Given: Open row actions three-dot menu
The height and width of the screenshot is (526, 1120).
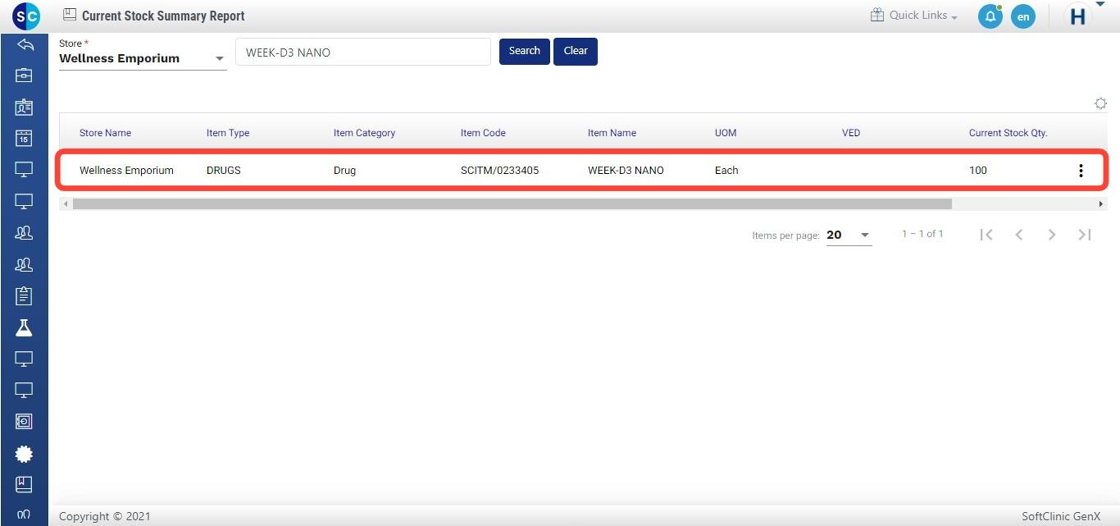Looking at the screenshot, I should [x=1081, y=170].
